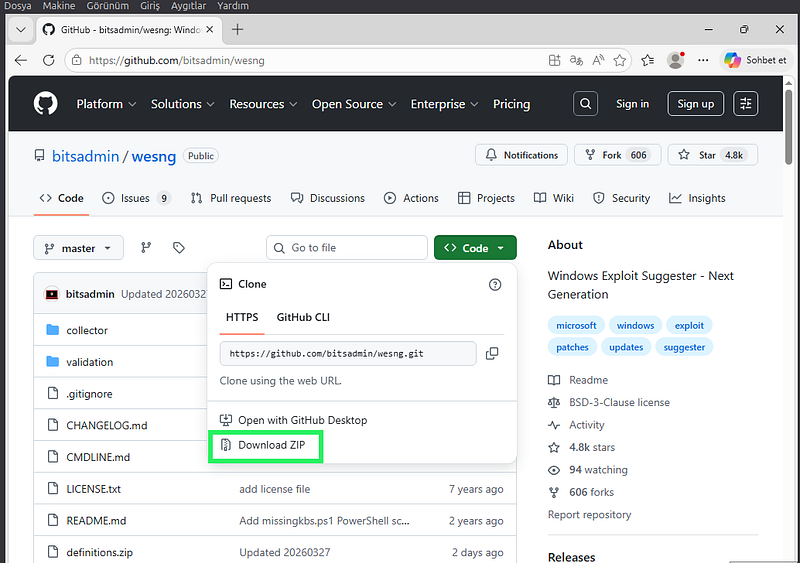Screen dimensions: 800x563
Task: Open the browser profile avatar
Action: tap(676, 60)
